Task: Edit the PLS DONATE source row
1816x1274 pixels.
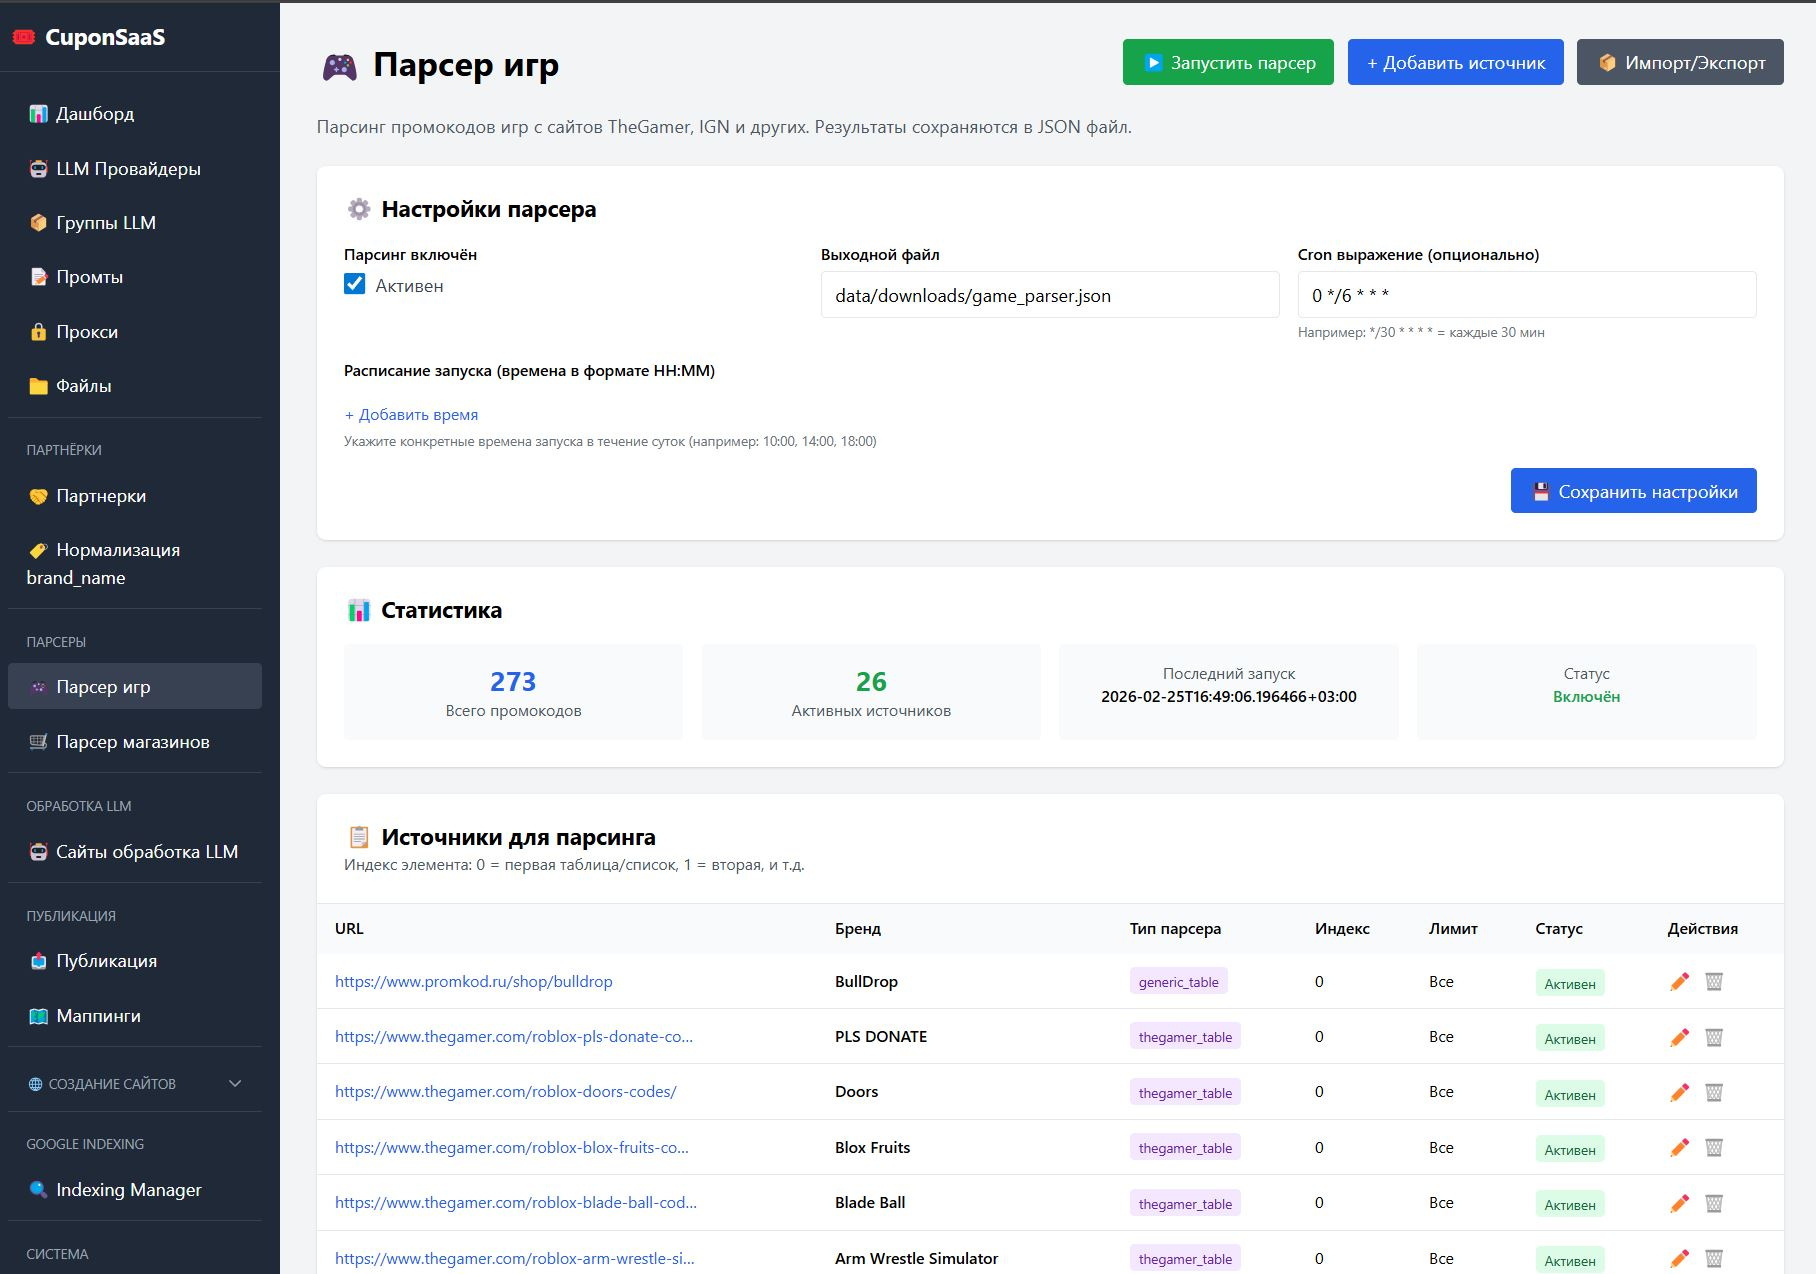Action: pos(1679,1037)
